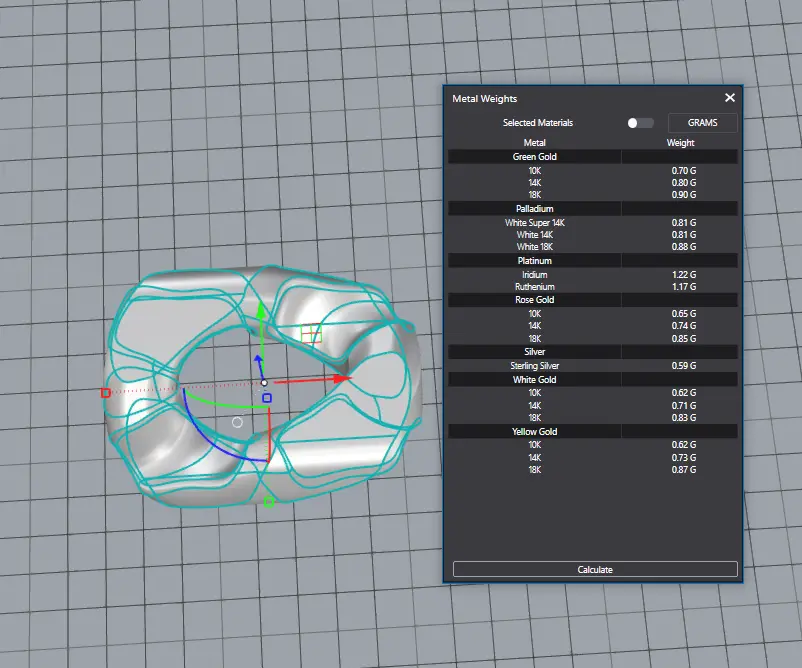The width and height of the screenshot is (802, 668).
Task: Click the Ruthenium row
Action: tap(593, 287)
